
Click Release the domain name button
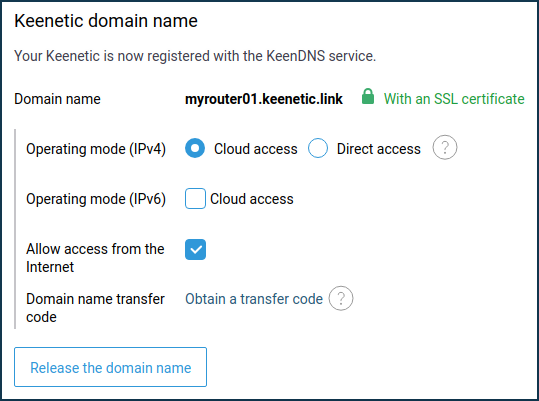point(110,367)
